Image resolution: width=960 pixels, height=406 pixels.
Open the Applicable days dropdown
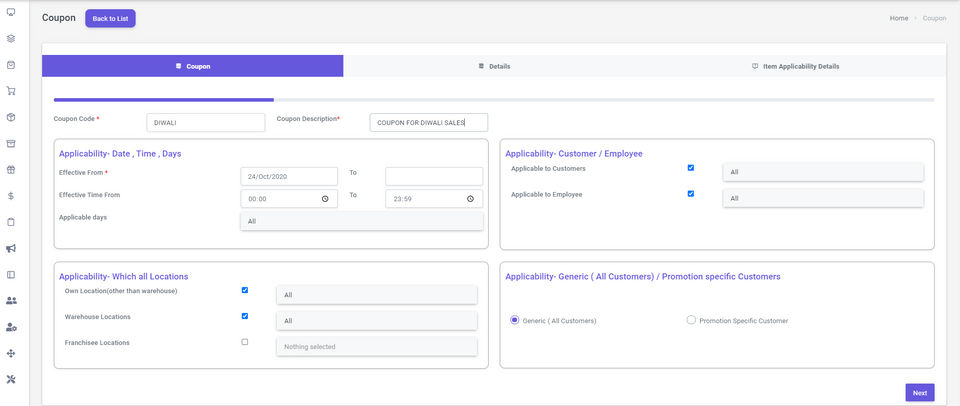(x=361, y=221)
